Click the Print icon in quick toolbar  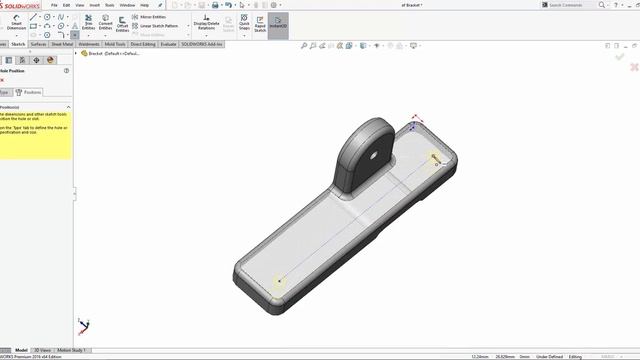pos(215,5)
